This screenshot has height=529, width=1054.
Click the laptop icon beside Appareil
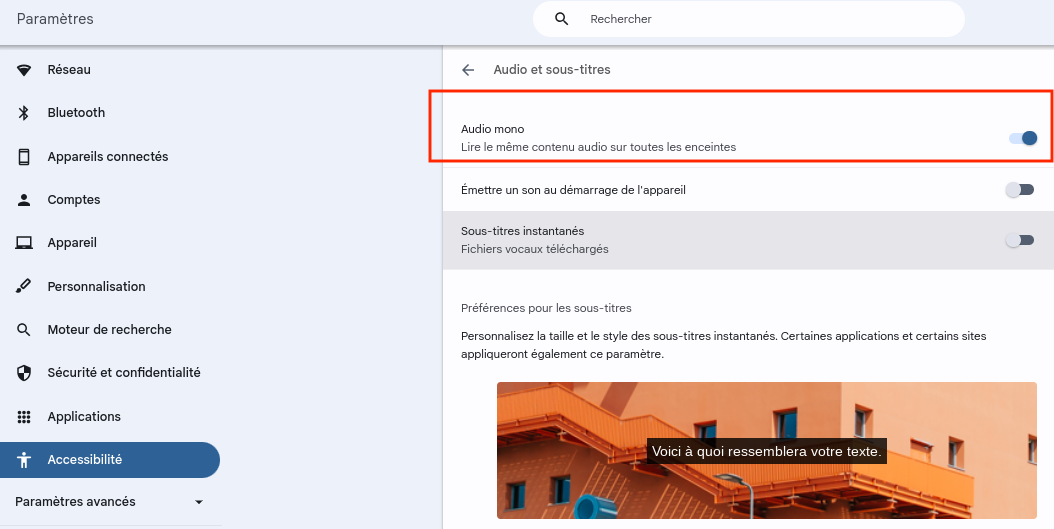click(x=24, y=243)
